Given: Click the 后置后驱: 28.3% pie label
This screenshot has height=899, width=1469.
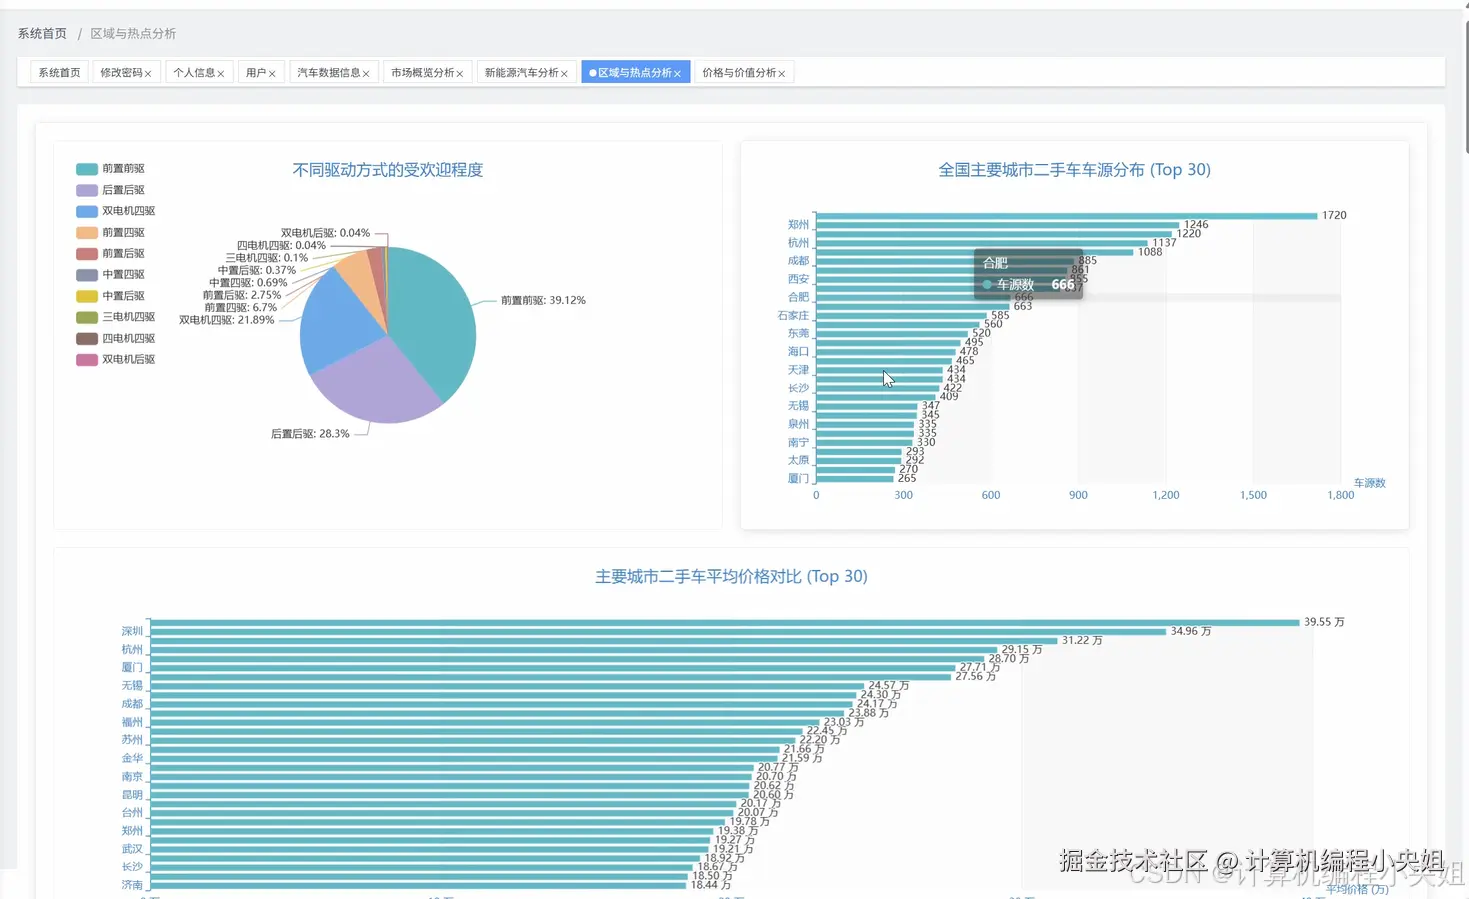Looking at the screenshot, I should pos(310,434).
